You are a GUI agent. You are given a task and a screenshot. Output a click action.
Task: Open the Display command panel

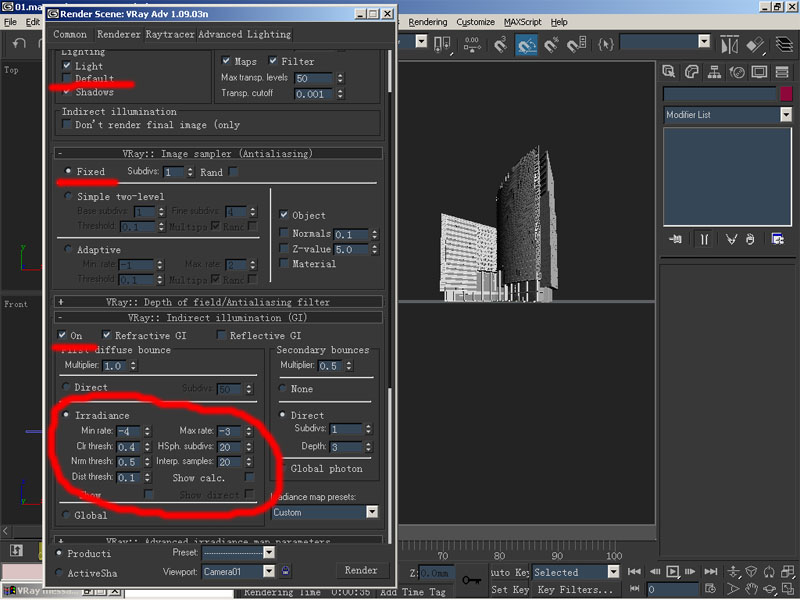coord(760,72)
